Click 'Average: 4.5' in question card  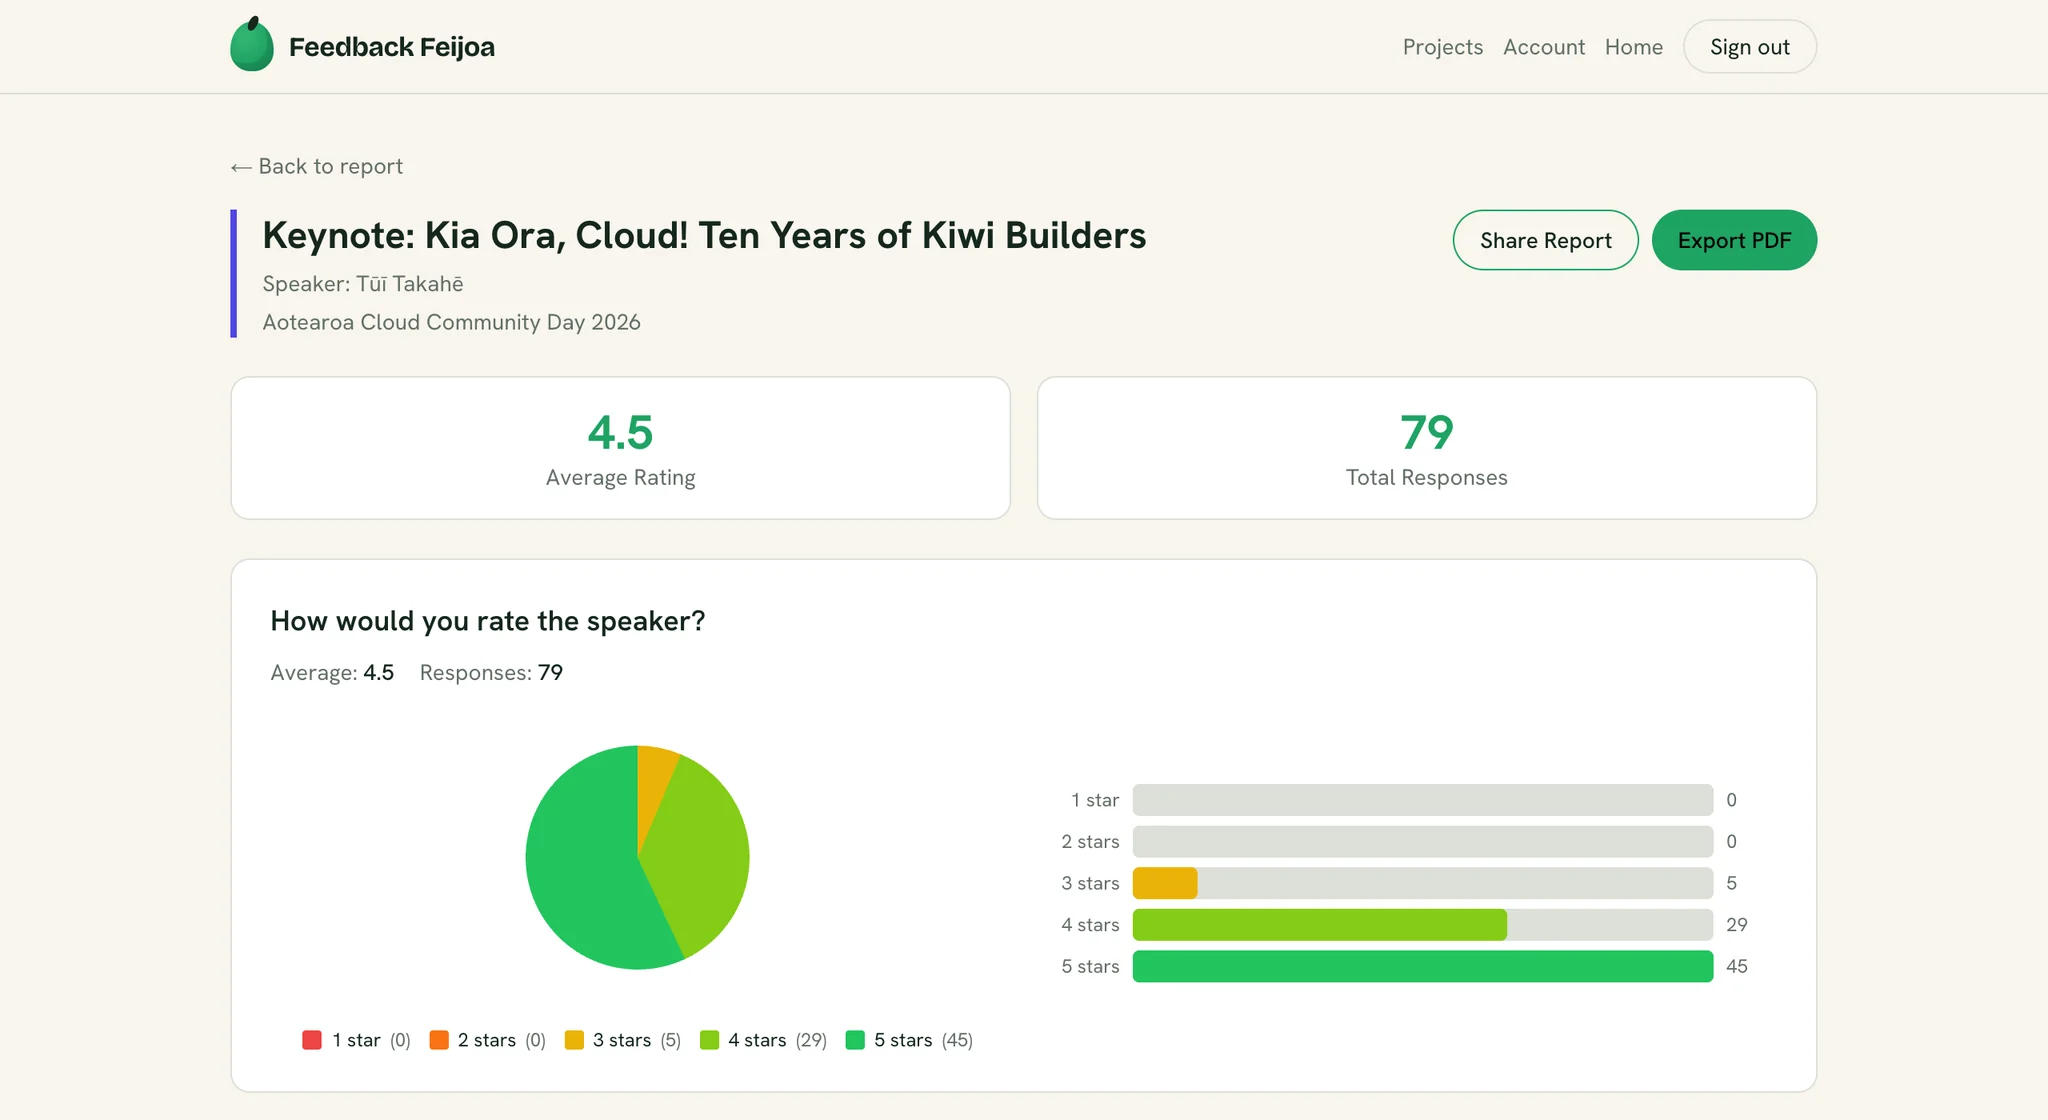pos(332,673)
